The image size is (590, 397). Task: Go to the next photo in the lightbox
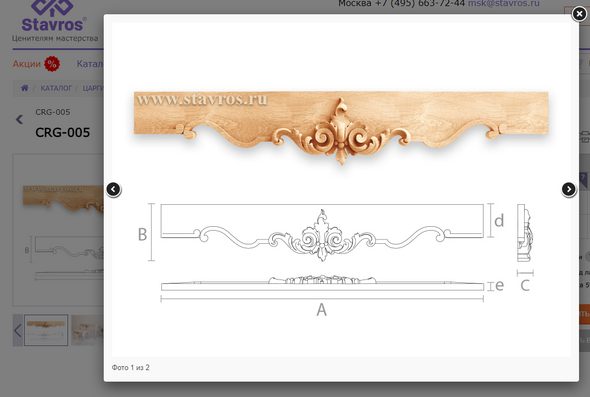[x=569, y=189]
